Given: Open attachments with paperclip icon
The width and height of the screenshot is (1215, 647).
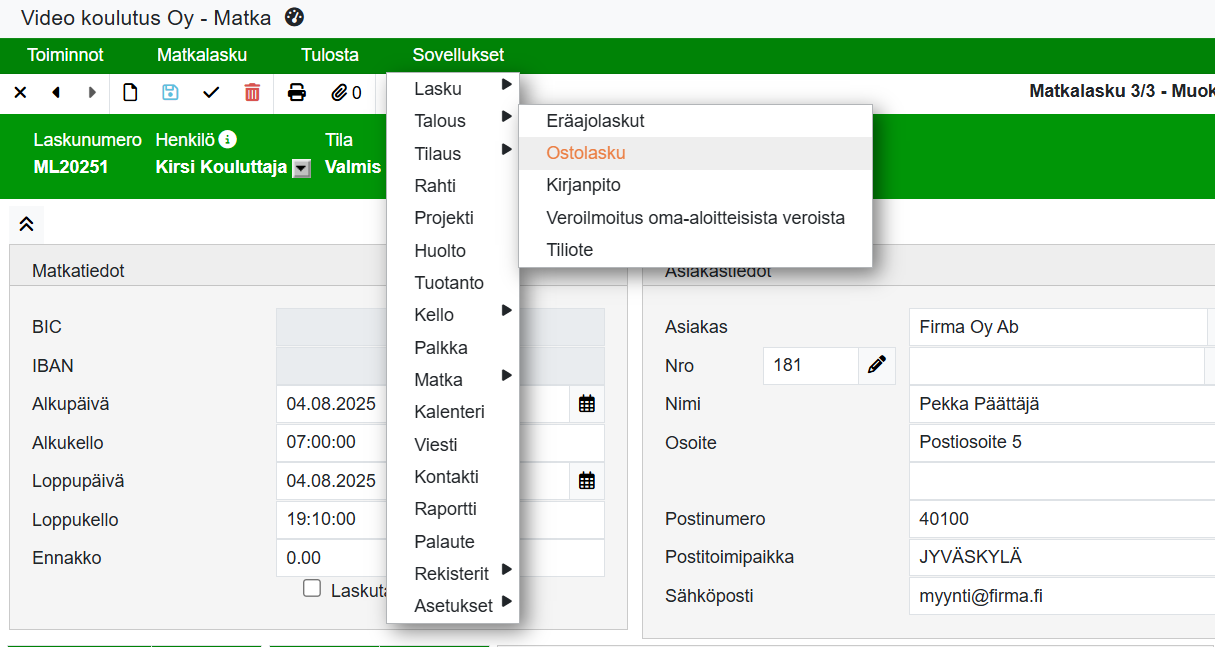Looking at the screenshot, I should [x=345, y=93].
